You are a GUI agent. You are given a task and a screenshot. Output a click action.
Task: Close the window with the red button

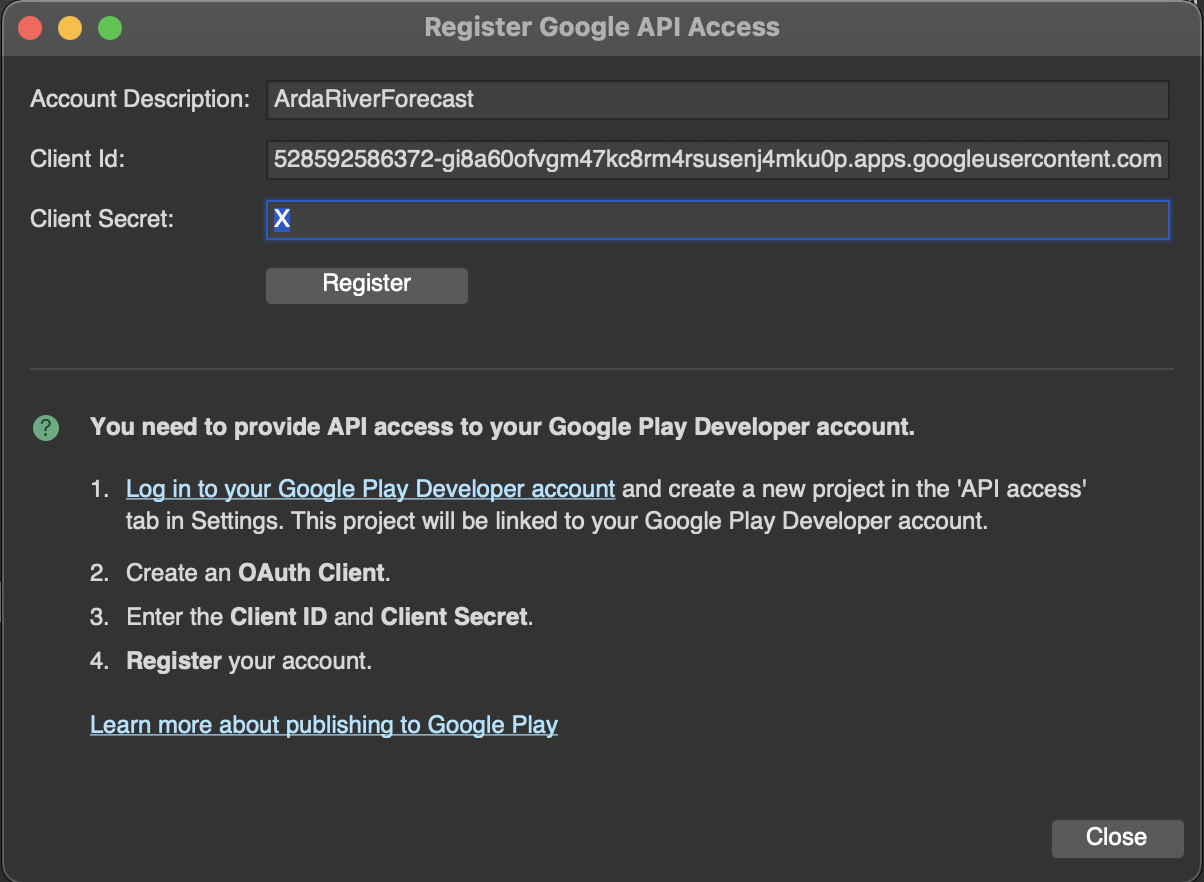(30, 28)
